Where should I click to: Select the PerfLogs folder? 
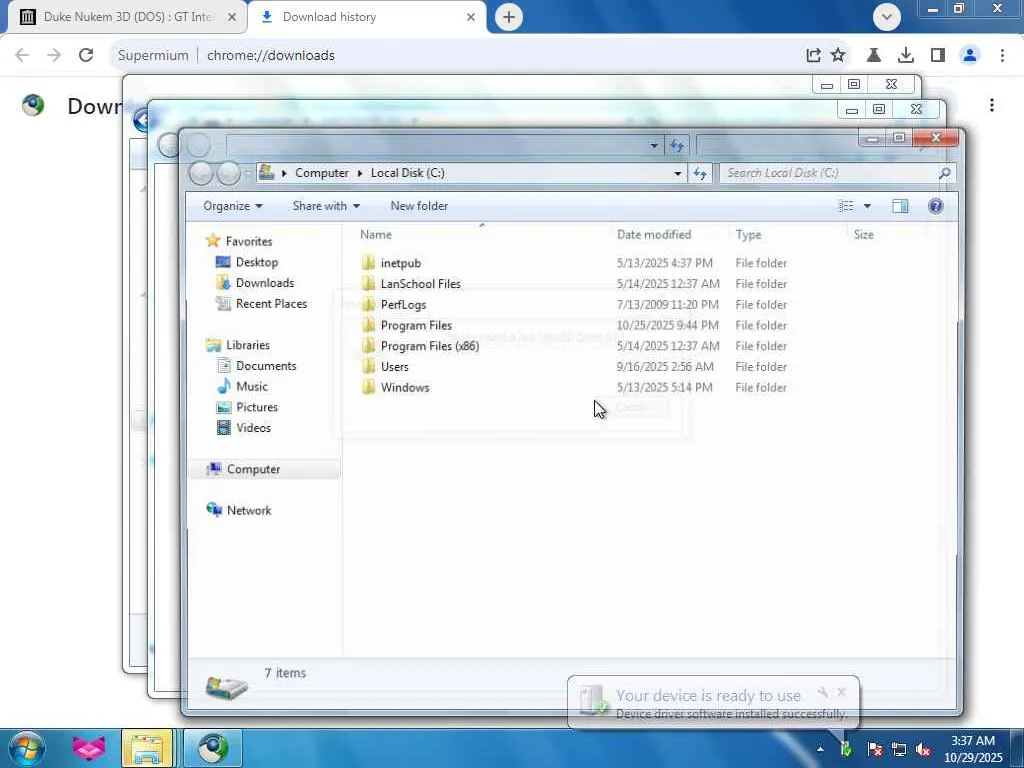point(403,305)
